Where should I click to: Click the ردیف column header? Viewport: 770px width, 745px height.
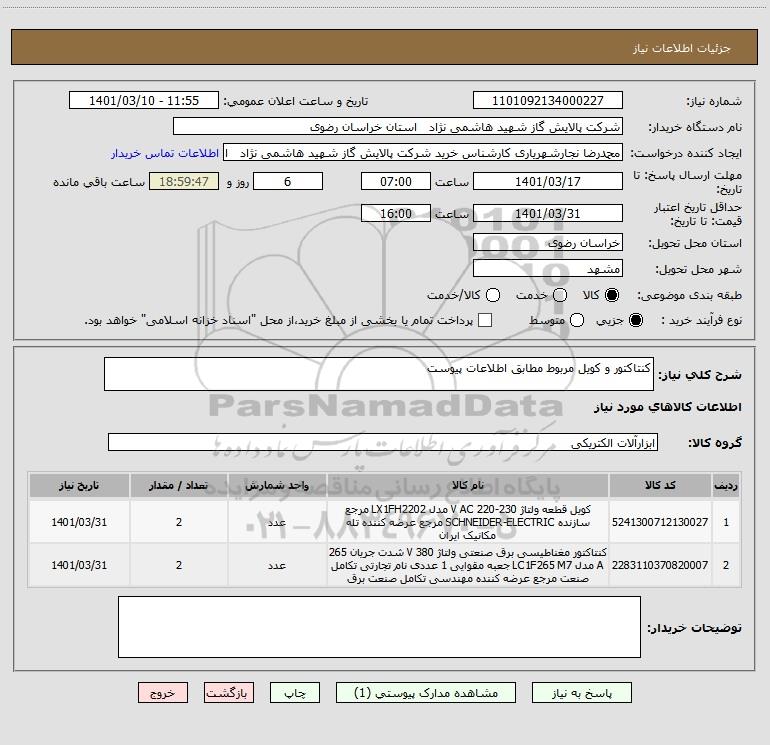click(726, 486)
